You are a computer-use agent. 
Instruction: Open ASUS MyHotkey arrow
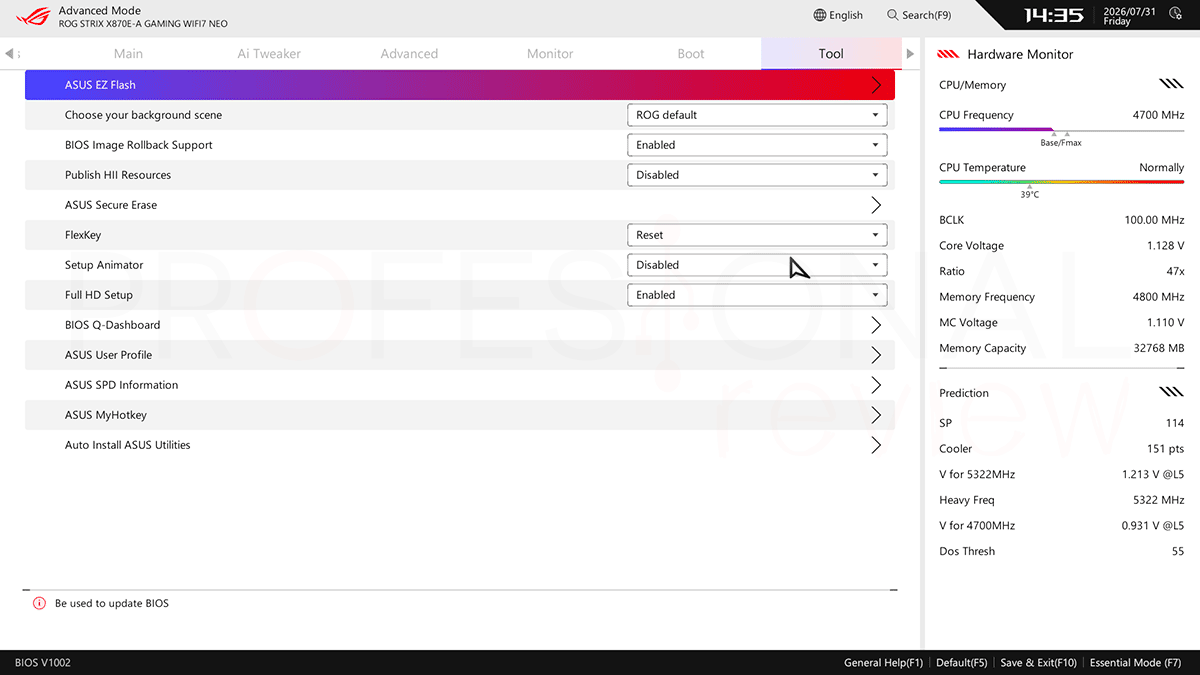pyautogui.click(x=876, y=415)
